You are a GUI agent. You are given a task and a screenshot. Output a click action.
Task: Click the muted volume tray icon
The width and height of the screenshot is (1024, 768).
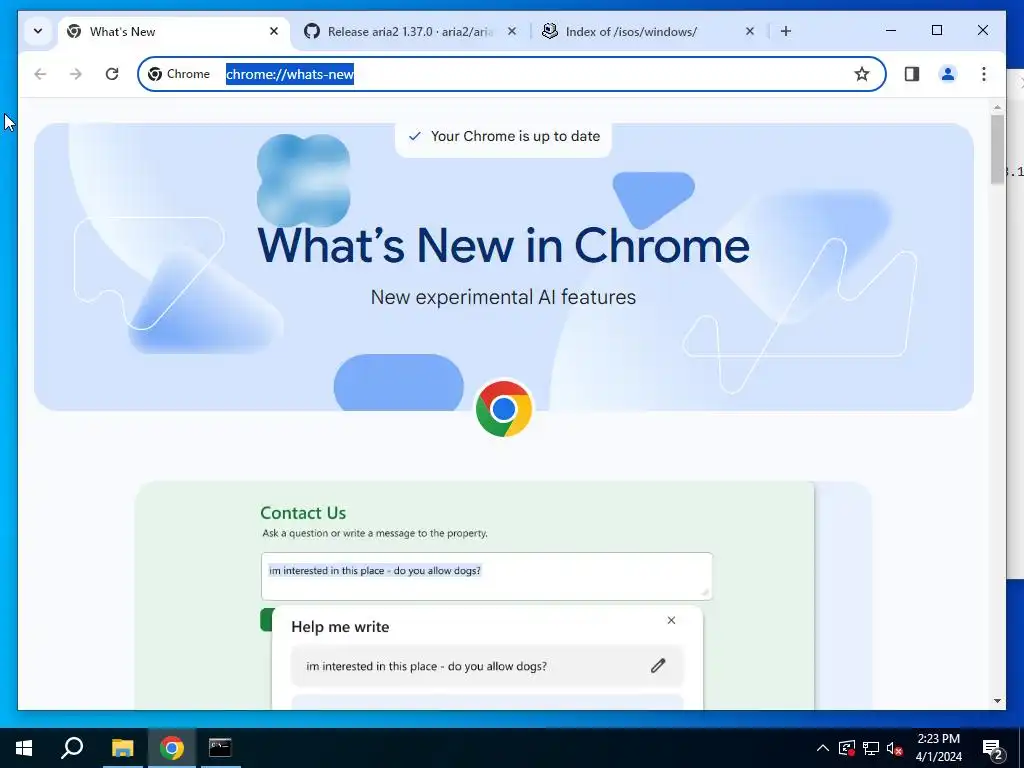tap(895, 748)
